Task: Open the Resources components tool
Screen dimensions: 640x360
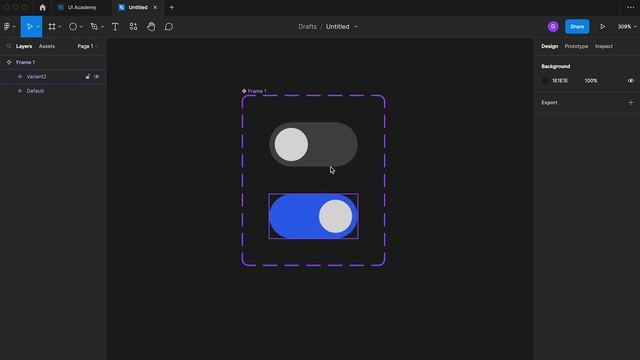Action: [133, 27]
